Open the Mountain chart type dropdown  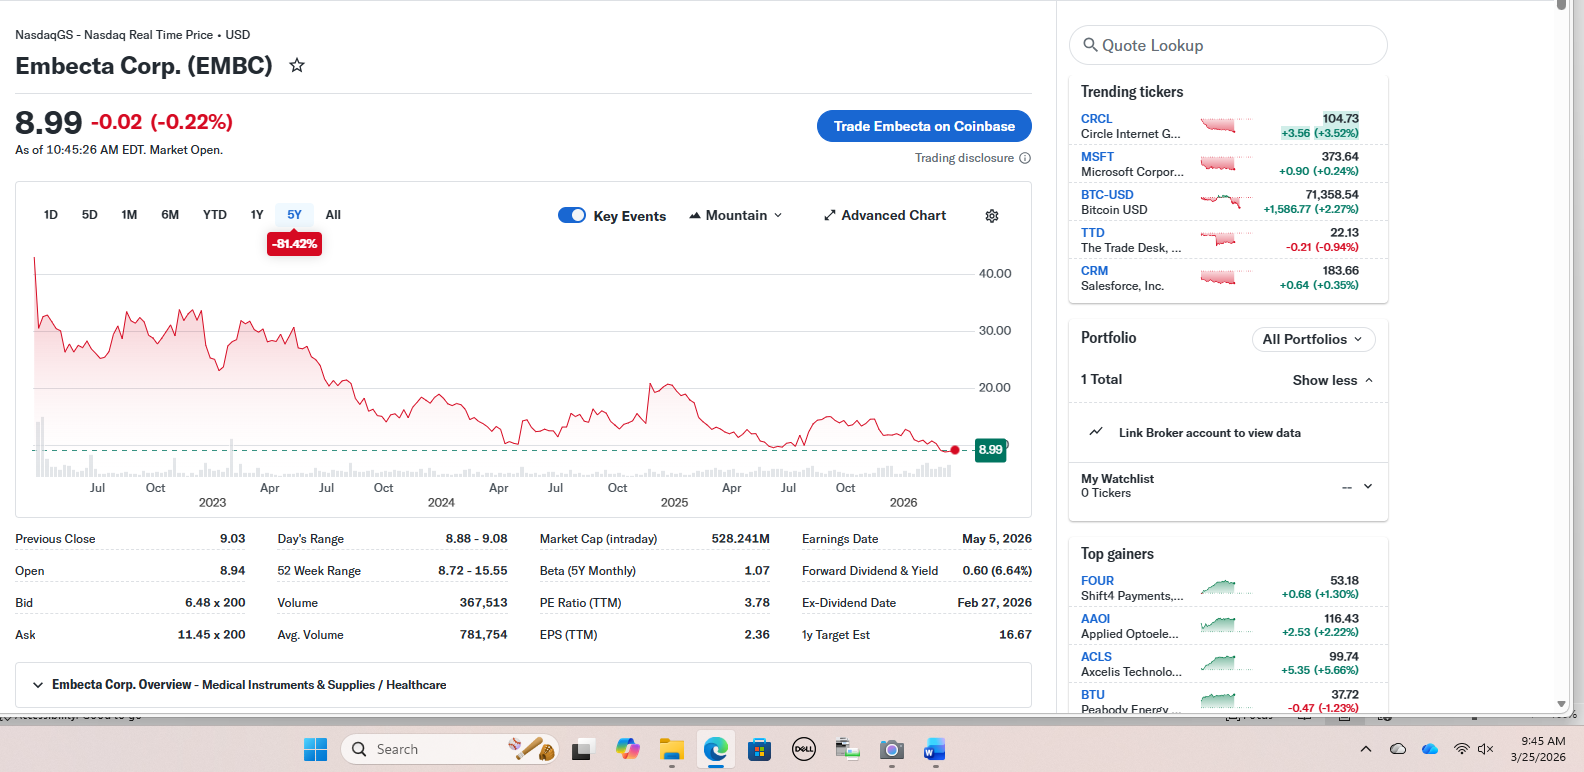[x=736, y=215]
